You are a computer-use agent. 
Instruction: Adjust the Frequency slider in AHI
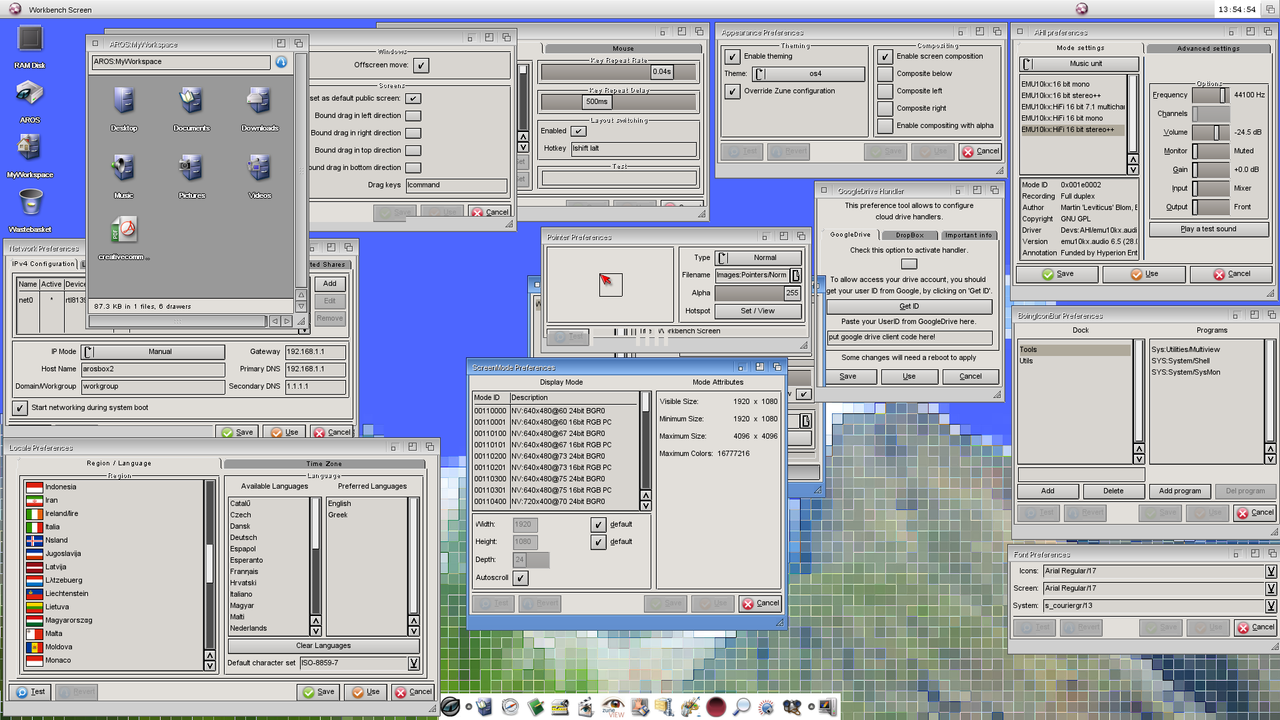pyautogui.click(x=1210, y=95)
